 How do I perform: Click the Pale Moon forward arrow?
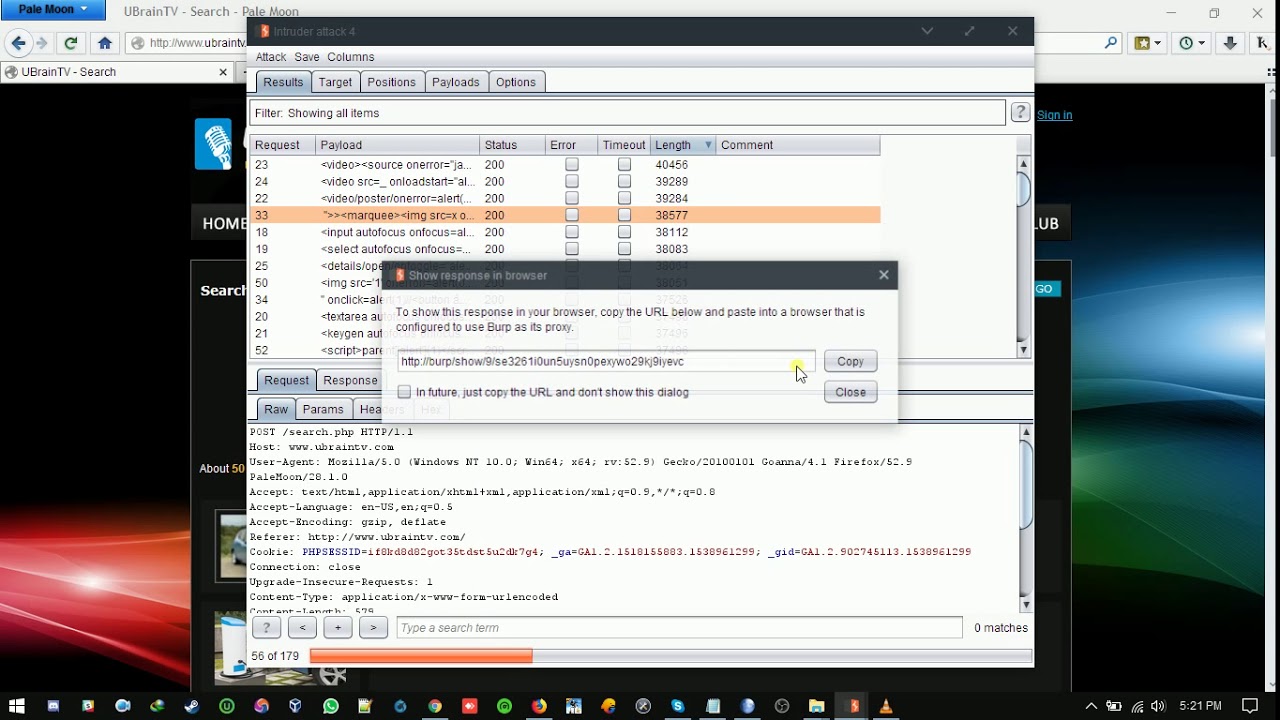click(41, 43)
